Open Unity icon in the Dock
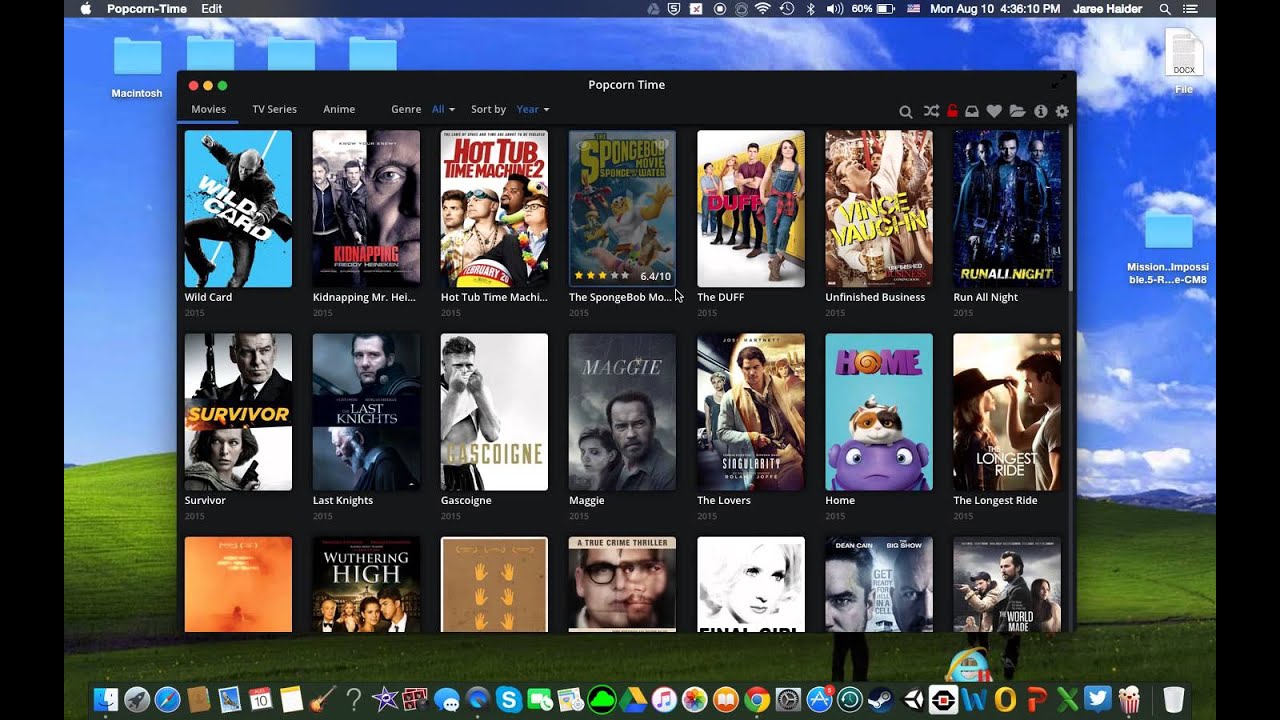 (x=912, y=700)
